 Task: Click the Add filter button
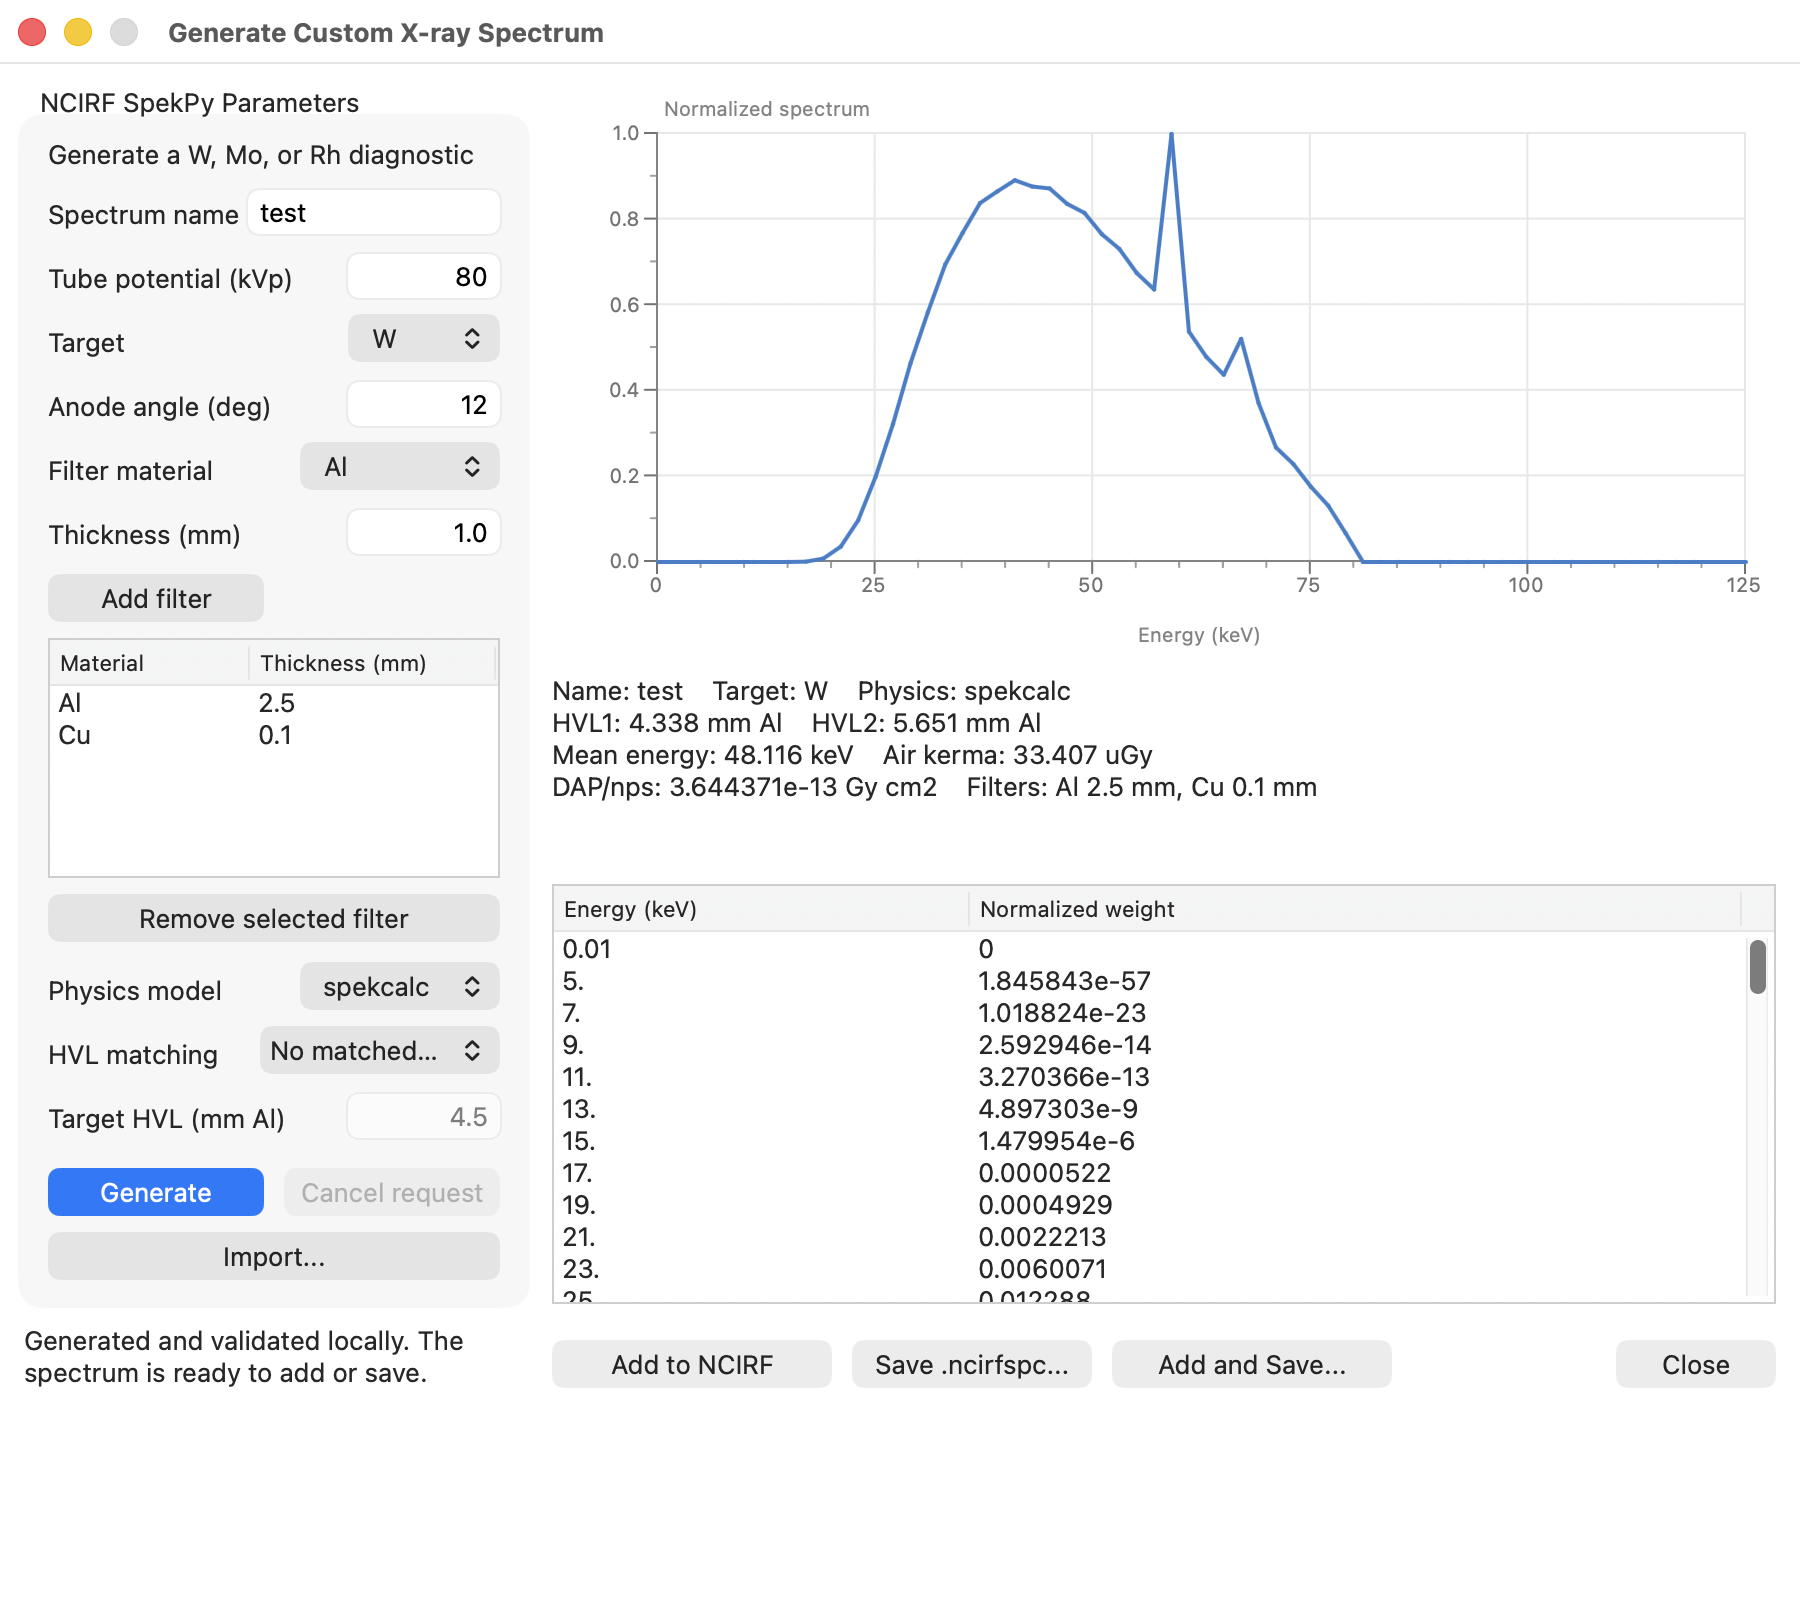coord(156,599)
